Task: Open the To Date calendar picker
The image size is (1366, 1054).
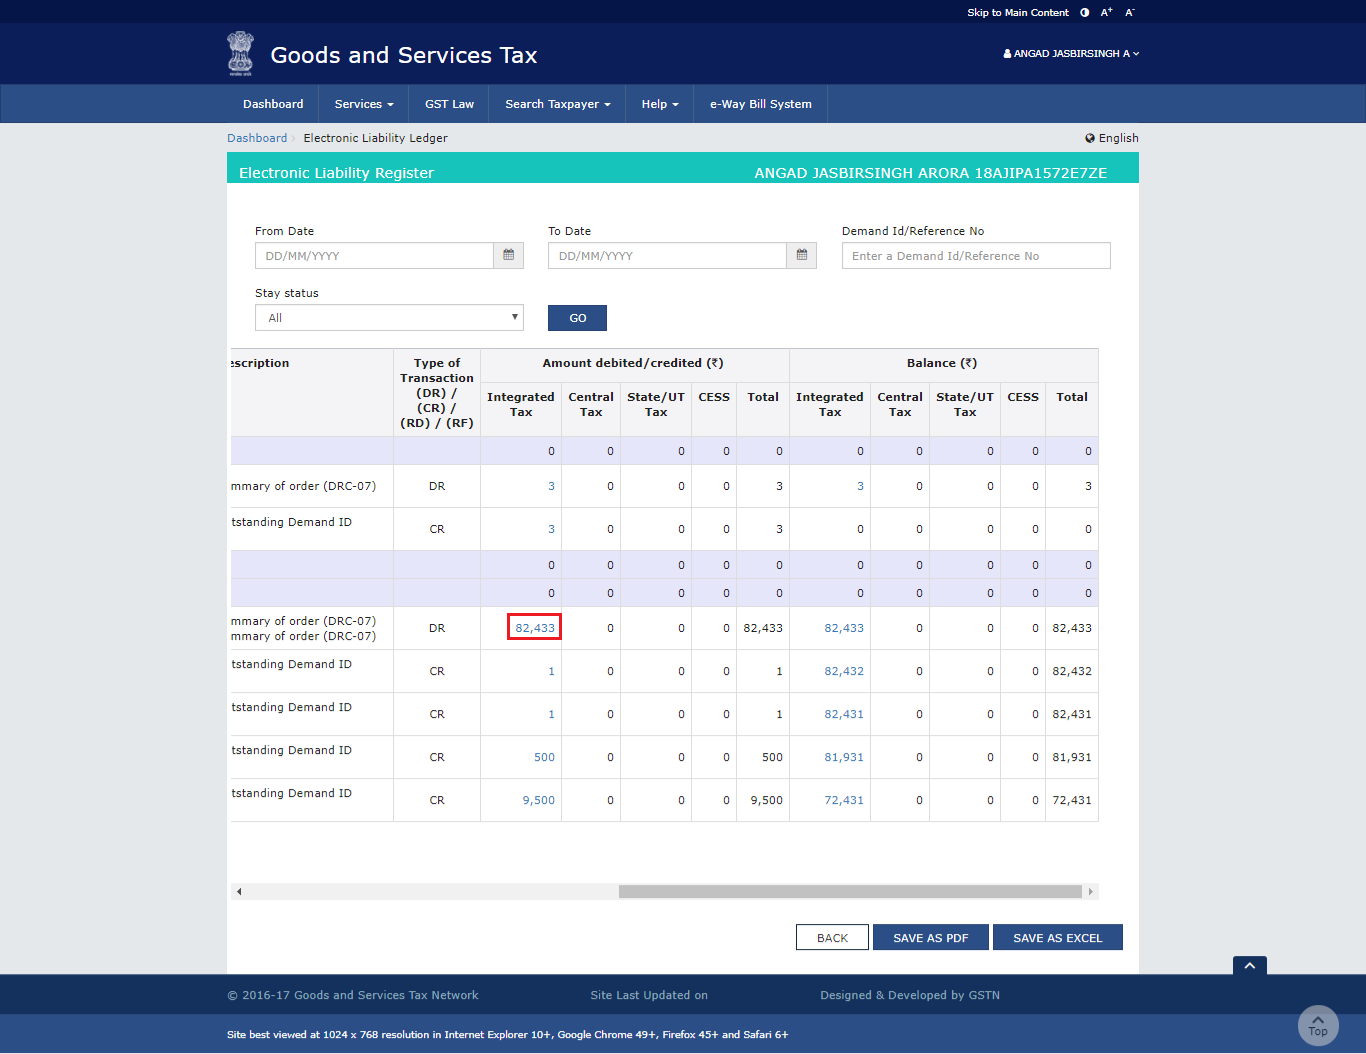Action: 801,256
